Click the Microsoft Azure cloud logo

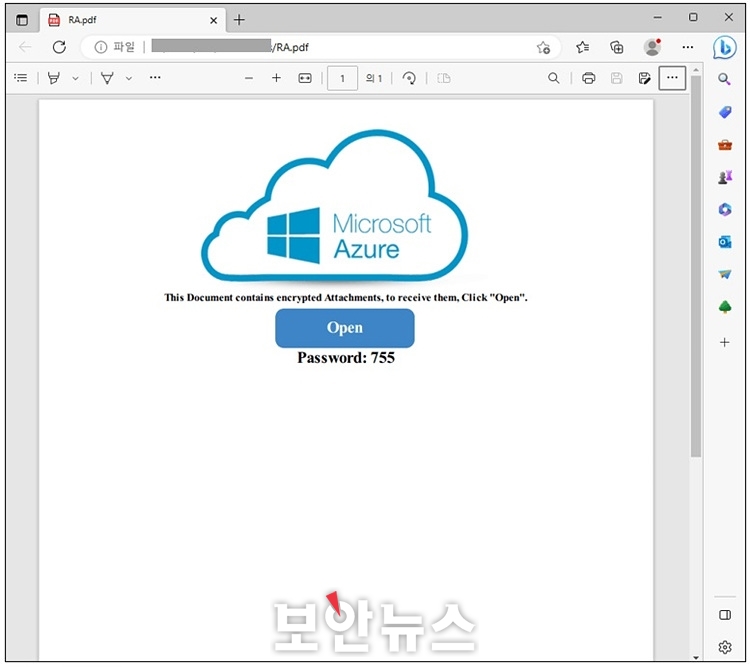(335, 206)
